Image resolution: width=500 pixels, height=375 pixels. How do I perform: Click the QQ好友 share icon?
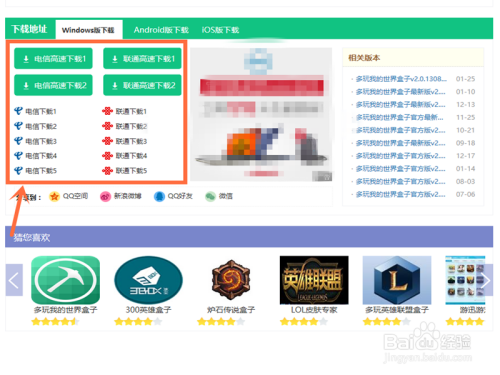(x=159, y=196)
